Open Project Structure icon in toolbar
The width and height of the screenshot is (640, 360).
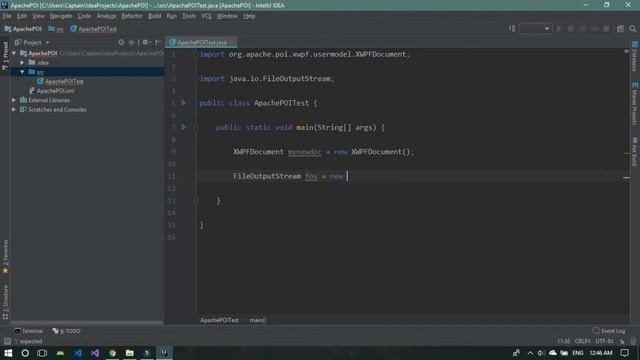(x=620, y=29)
